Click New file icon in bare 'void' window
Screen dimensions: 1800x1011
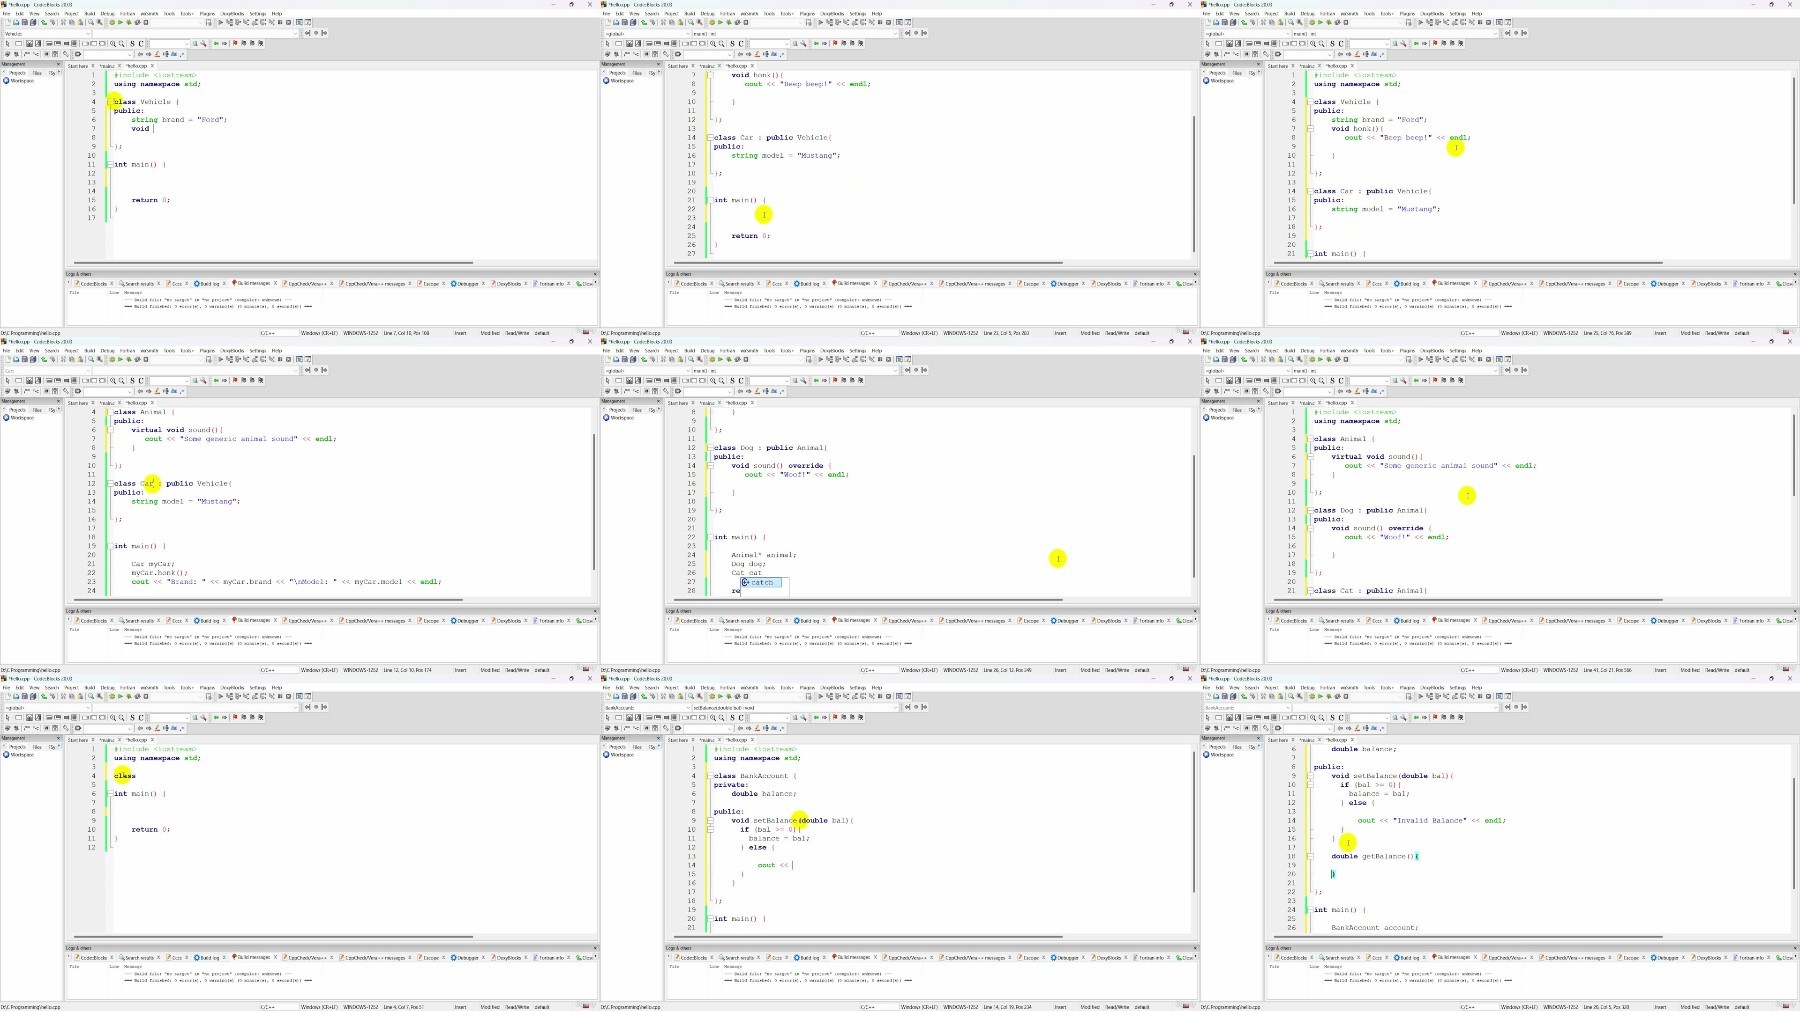pyautogui.click(x=8, y=22)
